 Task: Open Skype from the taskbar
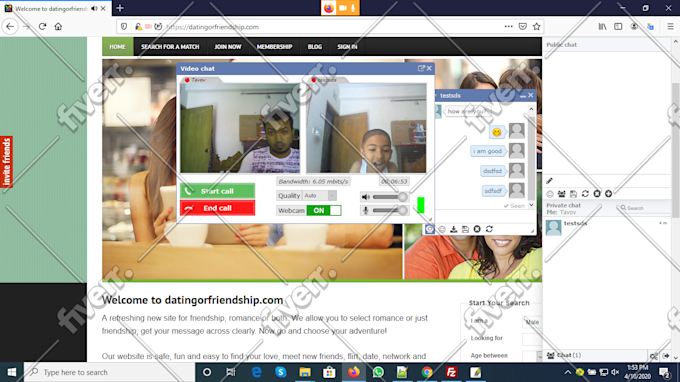click(281, 372)
